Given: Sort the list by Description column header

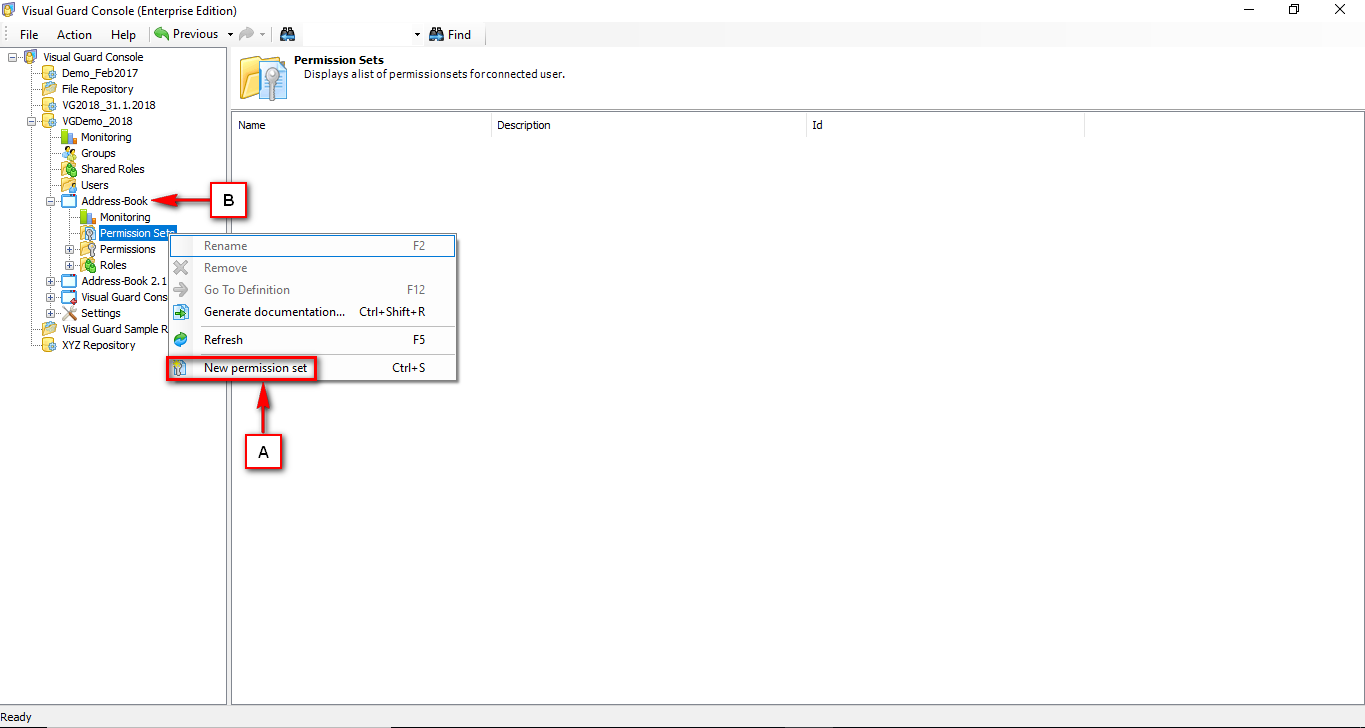Looking at the screenshot, I should pos(649,125).
